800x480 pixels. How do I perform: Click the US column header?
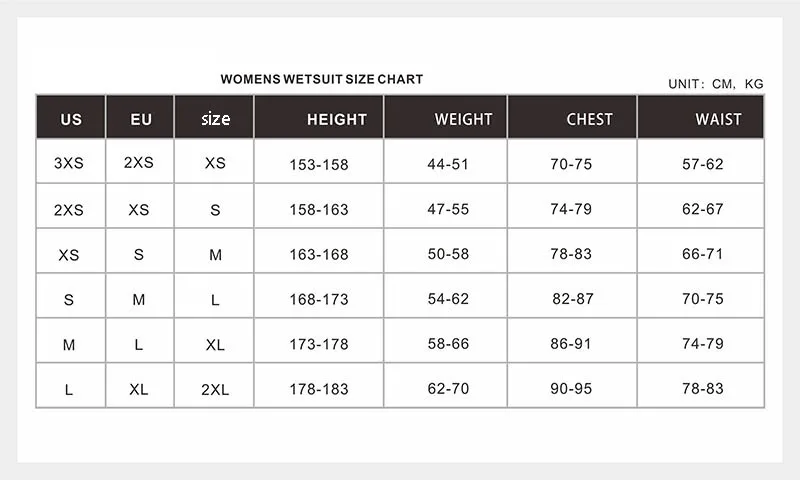tap(71, 117)
